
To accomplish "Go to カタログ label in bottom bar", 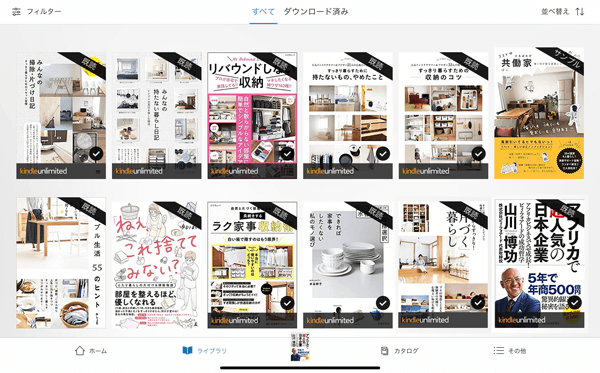I will click(406, 351).
